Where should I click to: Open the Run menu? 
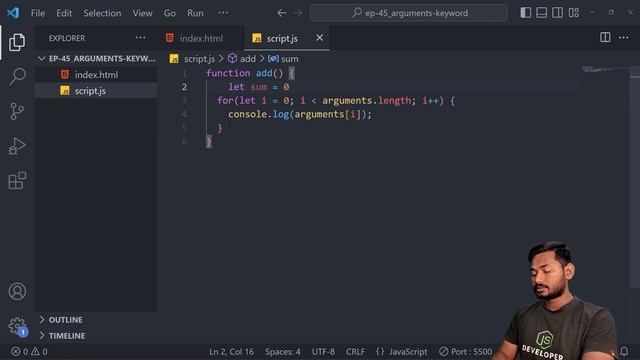point(195,13)
